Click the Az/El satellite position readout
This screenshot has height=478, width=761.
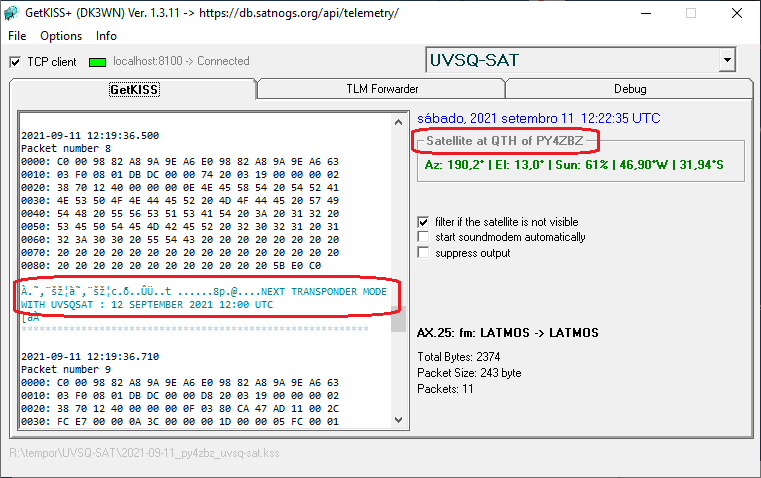(x=574, y=165)
